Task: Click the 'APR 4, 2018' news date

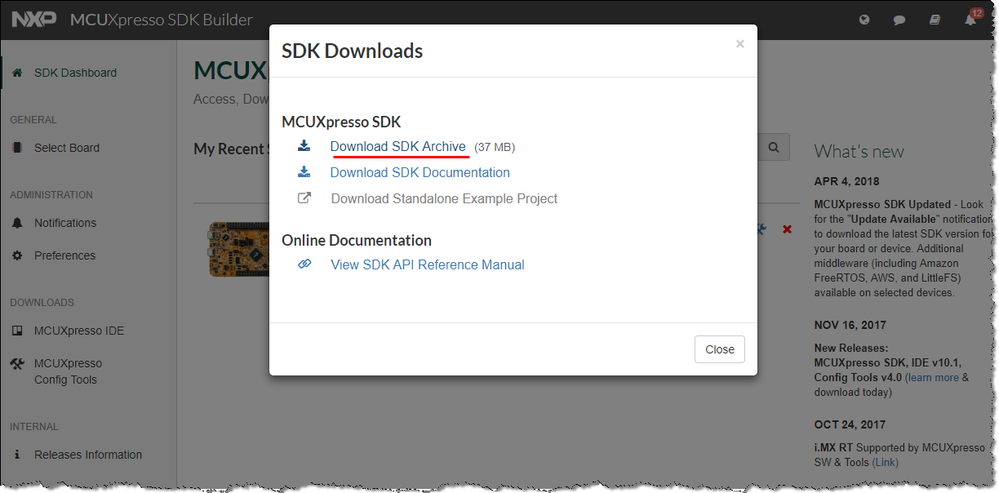Action: tap(846, 182)
